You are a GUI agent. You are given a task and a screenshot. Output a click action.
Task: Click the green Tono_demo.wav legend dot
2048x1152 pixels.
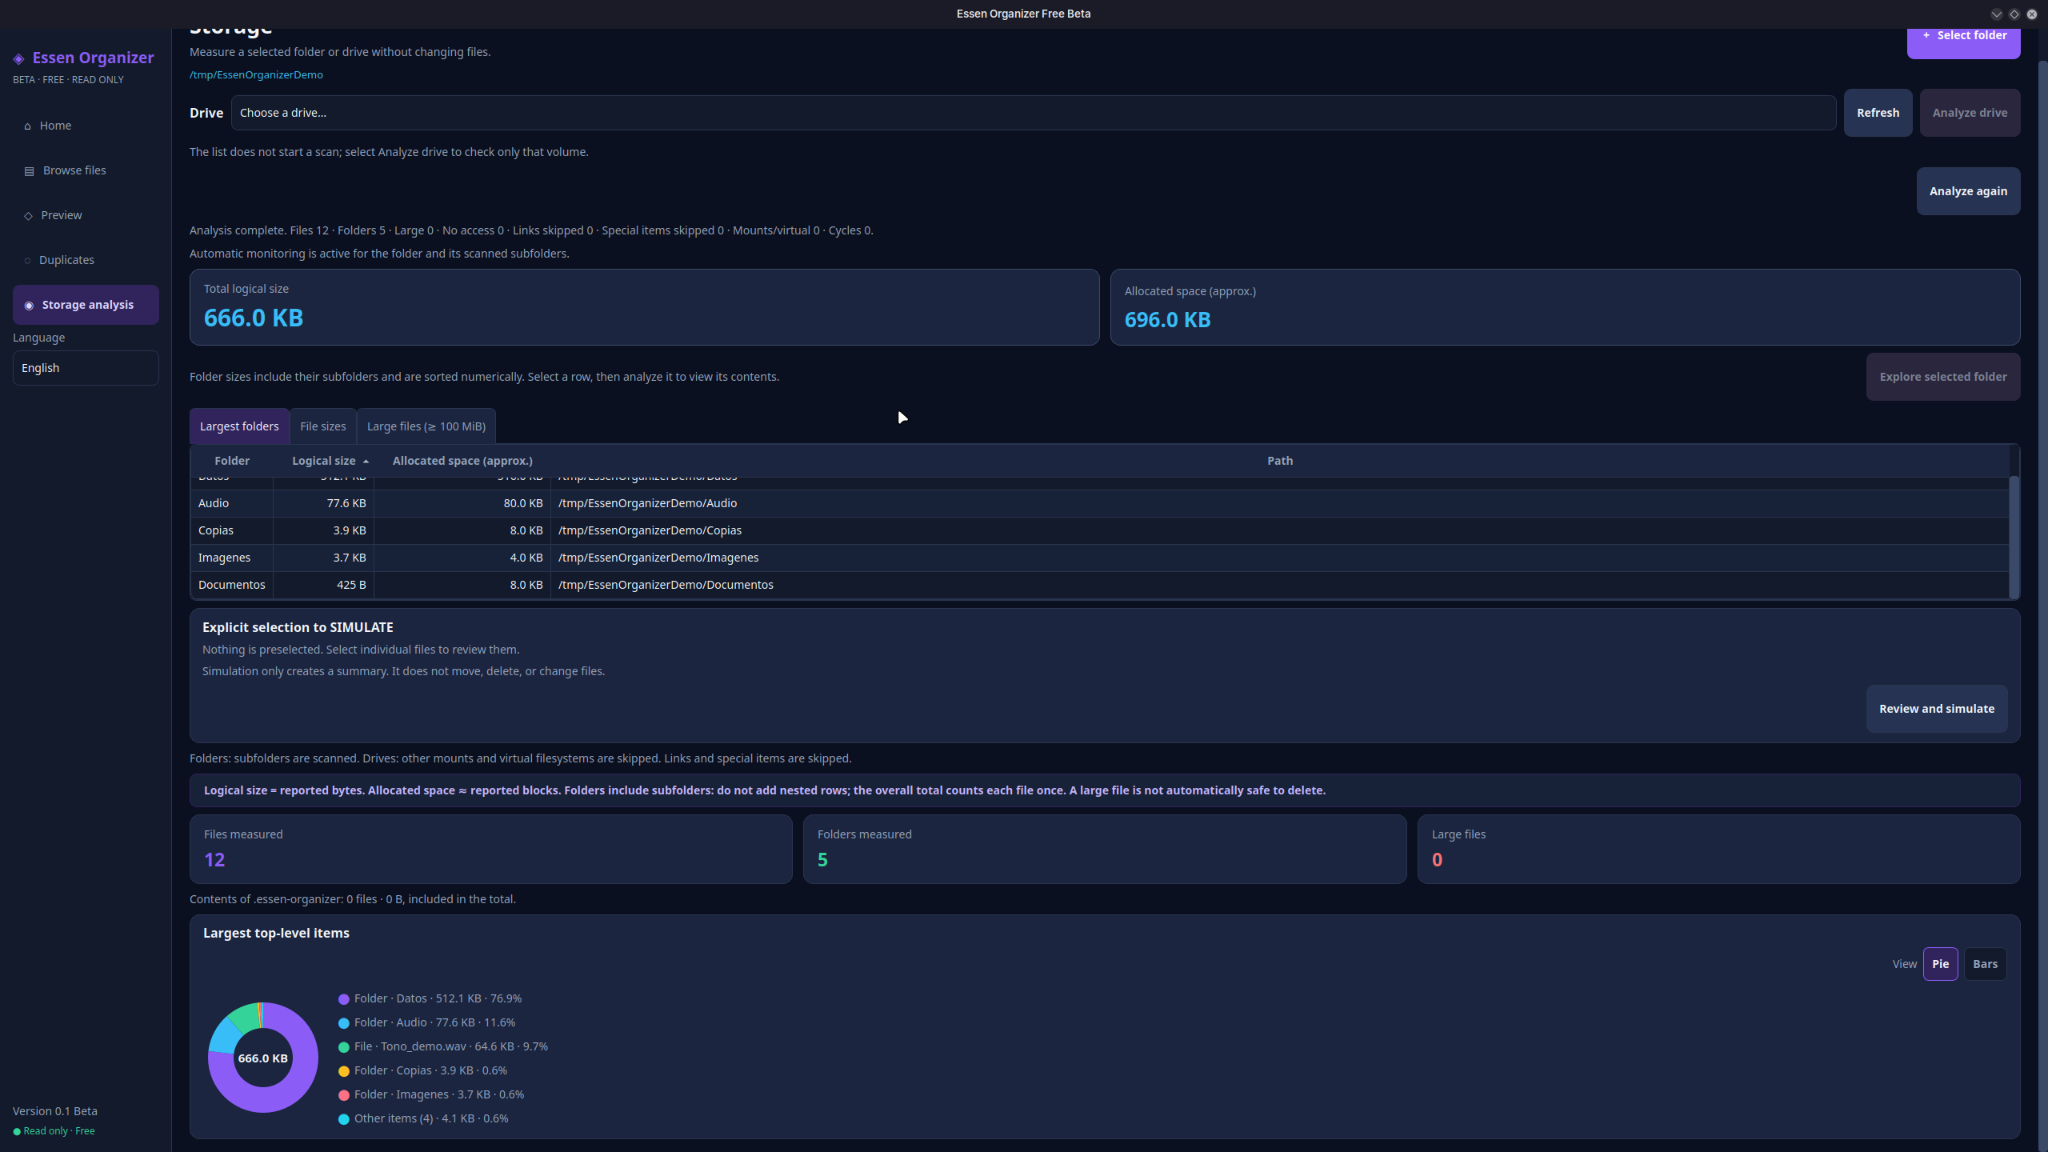pyautogui.click(x=344, y=1047)
